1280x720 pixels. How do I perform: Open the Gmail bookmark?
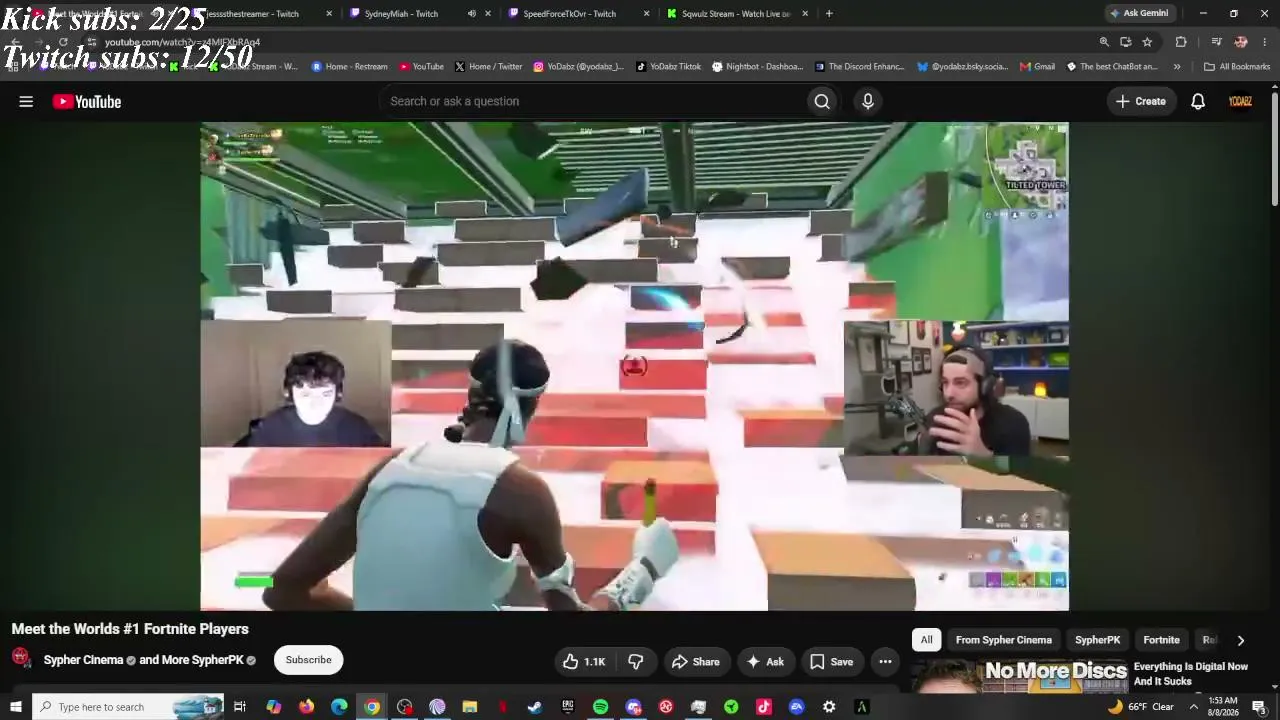pyautogui.click(x=1038, y=67)
